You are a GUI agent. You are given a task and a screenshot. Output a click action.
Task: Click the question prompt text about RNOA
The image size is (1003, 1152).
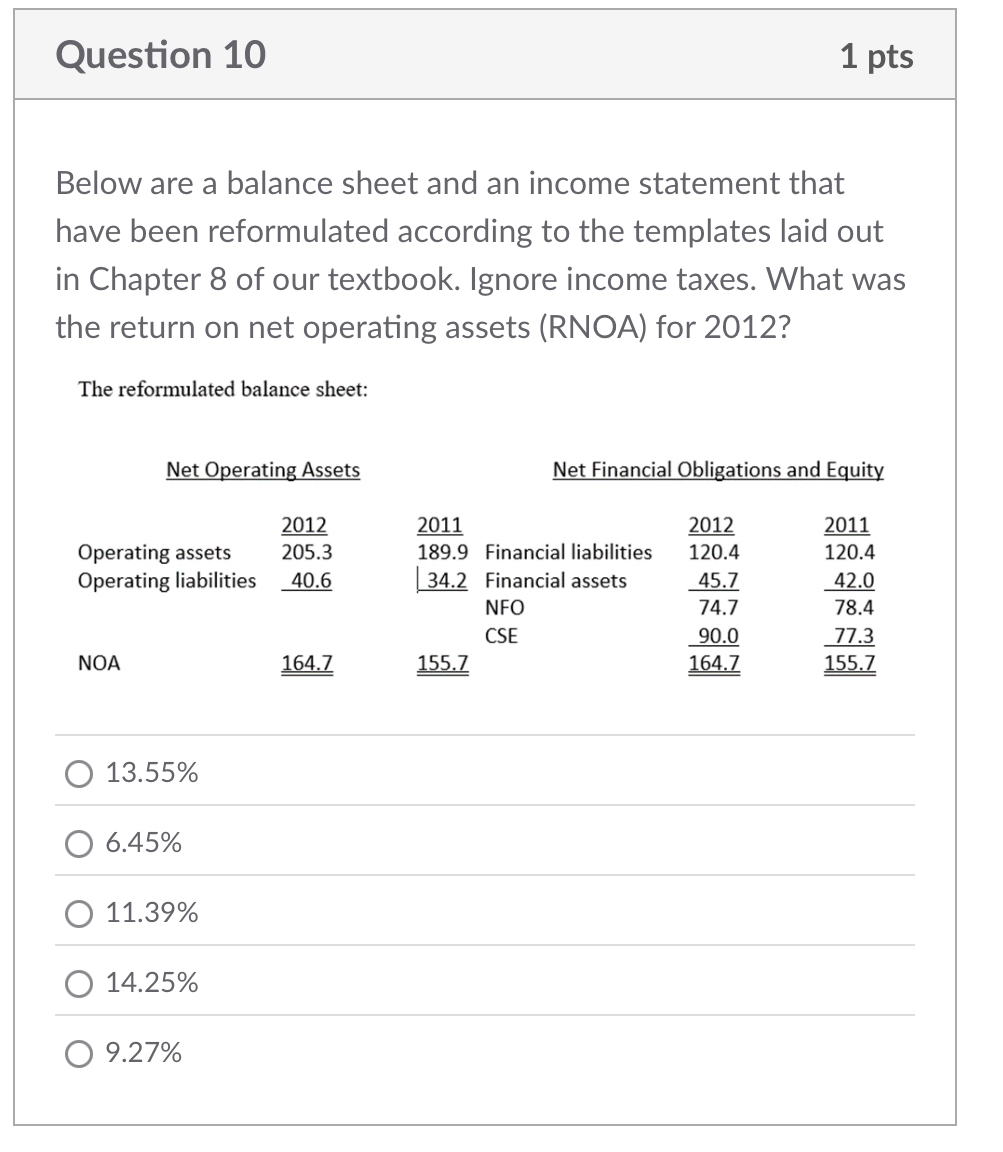[x=480, y=255]
